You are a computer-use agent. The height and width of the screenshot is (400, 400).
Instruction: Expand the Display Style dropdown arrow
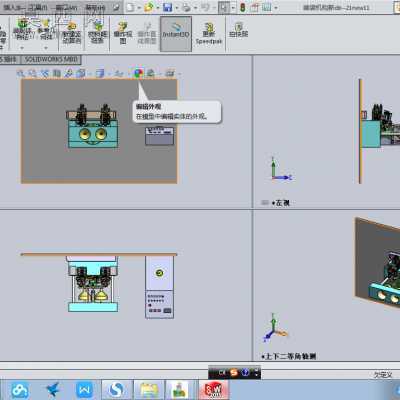coord(108,73)
